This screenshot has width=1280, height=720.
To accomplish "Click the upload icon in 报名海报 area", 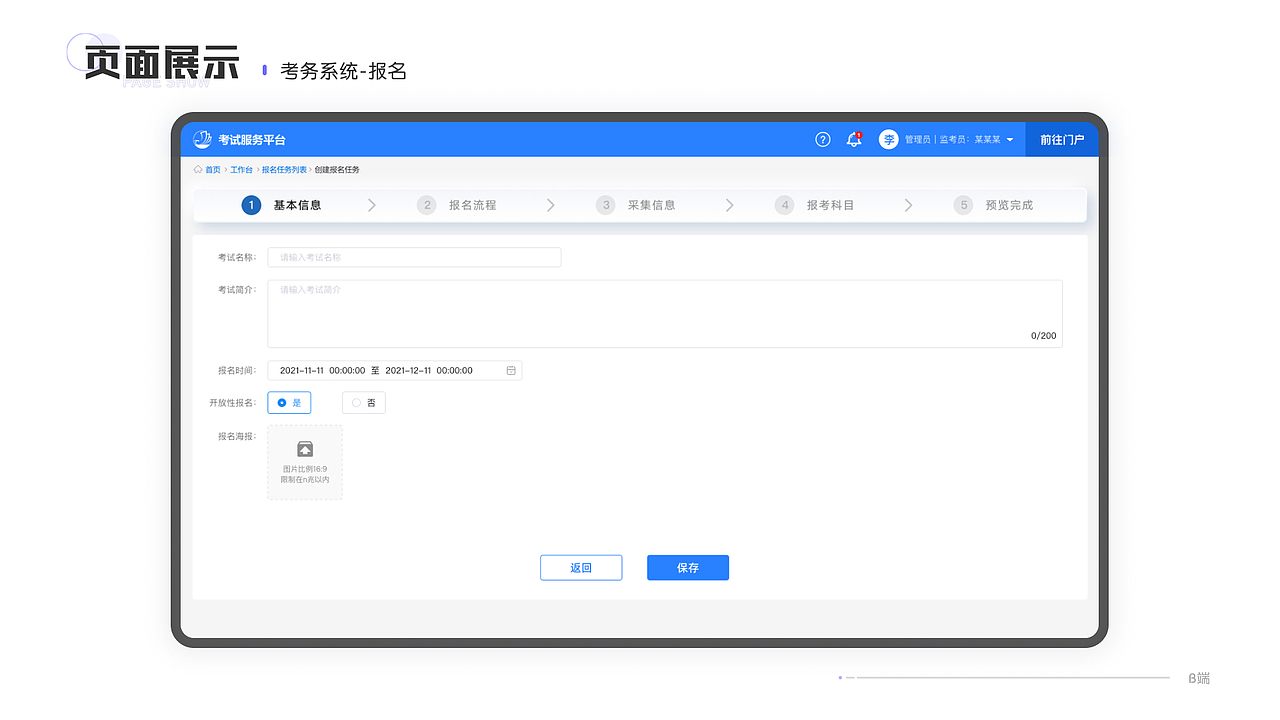I will click(304, 449).
